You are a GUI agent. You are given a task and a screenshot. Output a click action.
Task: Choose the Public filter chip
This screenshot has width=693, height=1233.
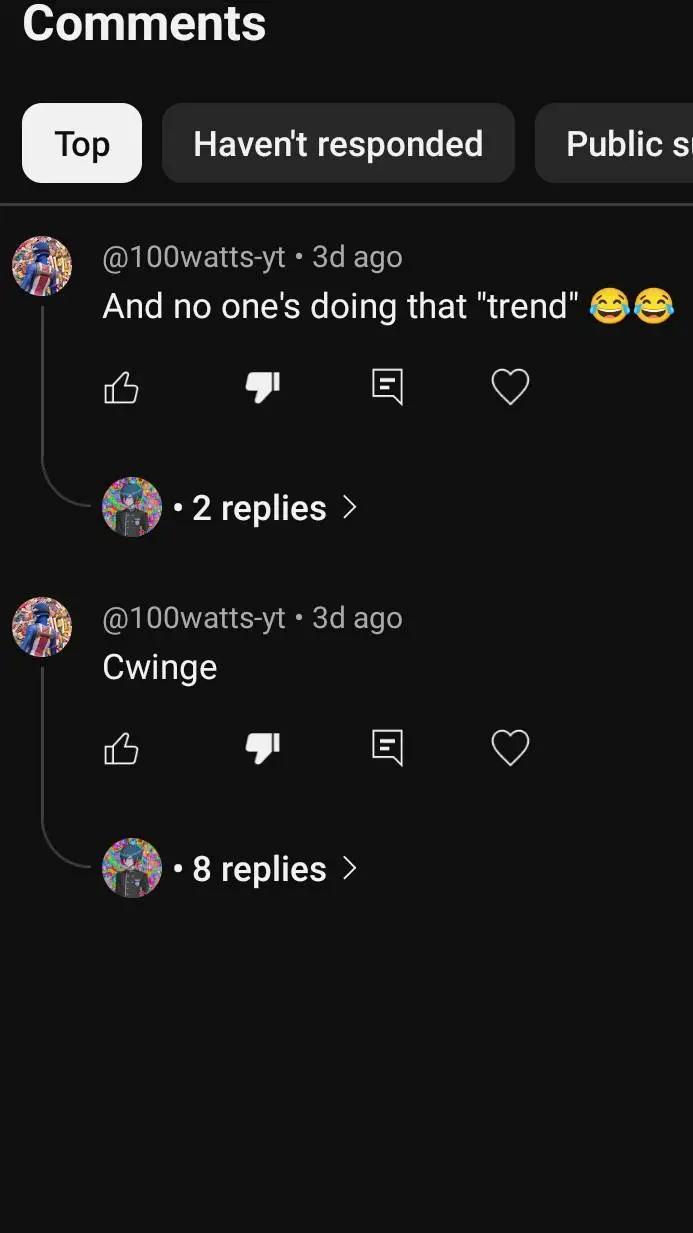point(620,144)
